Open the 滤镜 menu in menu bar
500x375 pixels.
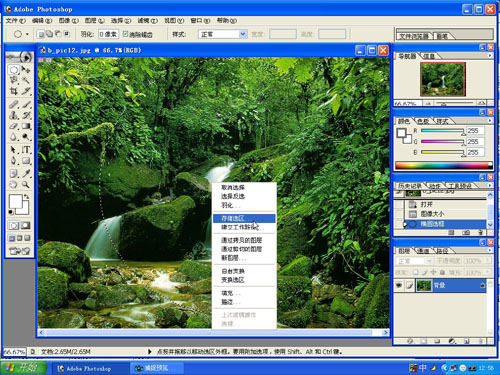(147, 21)
